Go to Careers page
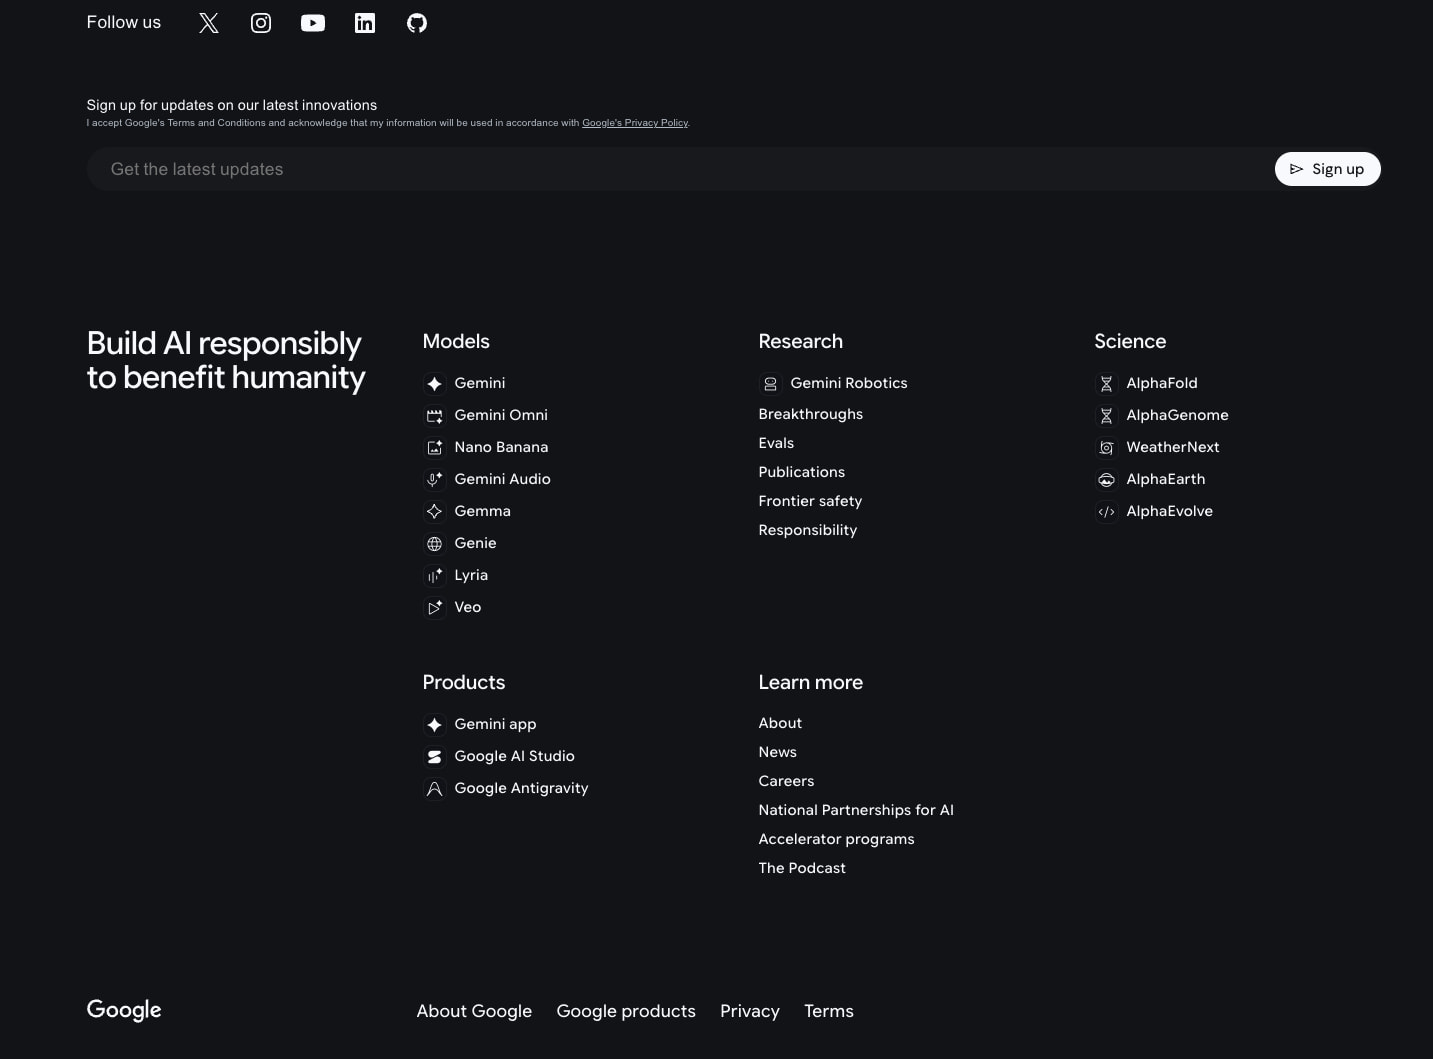The height and width of the screenshot is (1059, 1433). 786,781
